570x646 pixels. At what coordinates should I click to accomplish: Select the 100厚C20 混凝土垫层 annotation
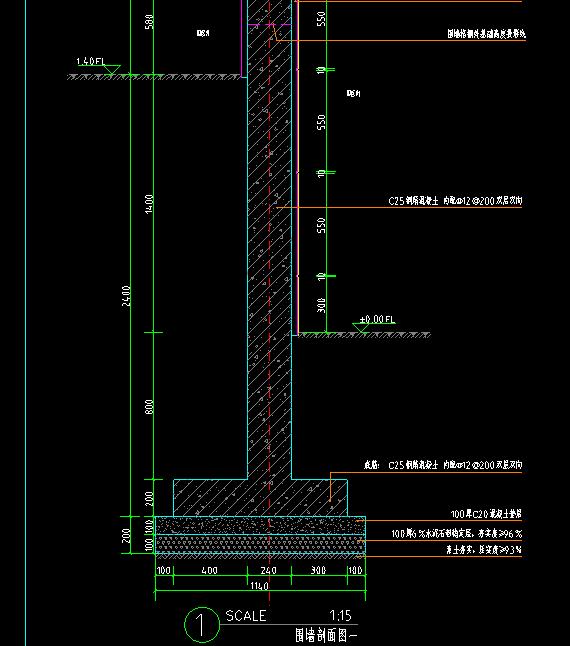coord(486,514)
